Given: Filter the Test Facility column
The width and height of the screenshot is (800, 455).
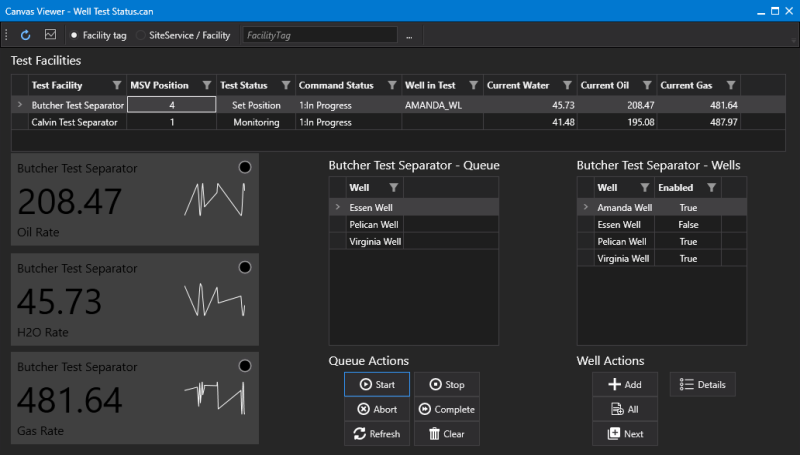Looking at the screenshot, I should 117,85.
